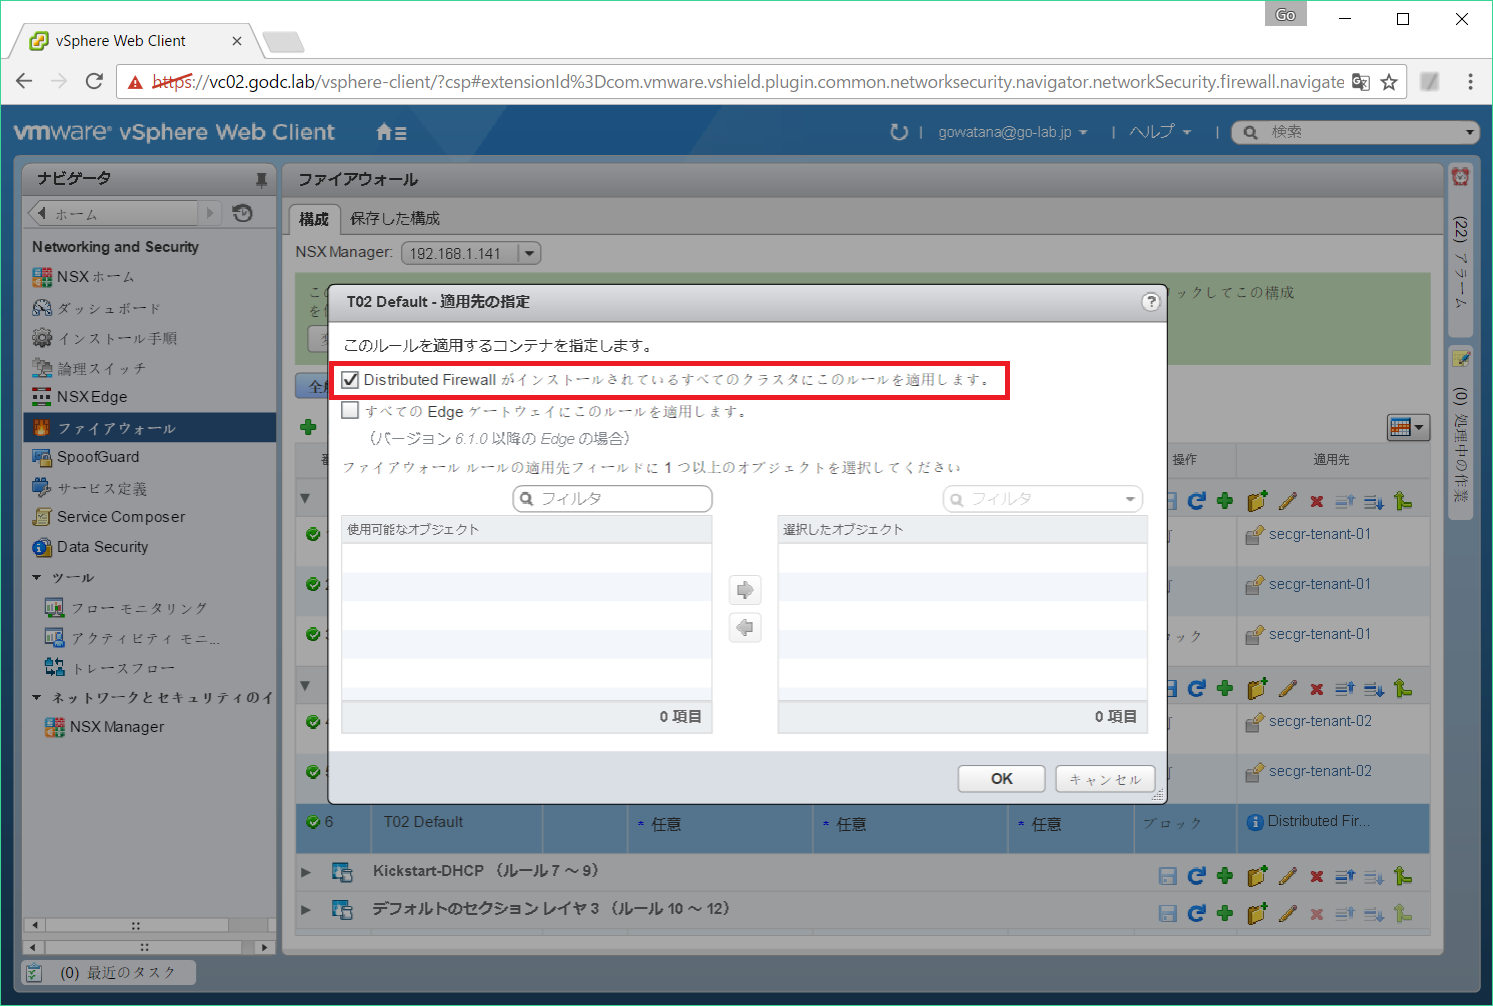
Task: Open トレースフロー tool
Action: pyautogui.click(x=110, y=668)
